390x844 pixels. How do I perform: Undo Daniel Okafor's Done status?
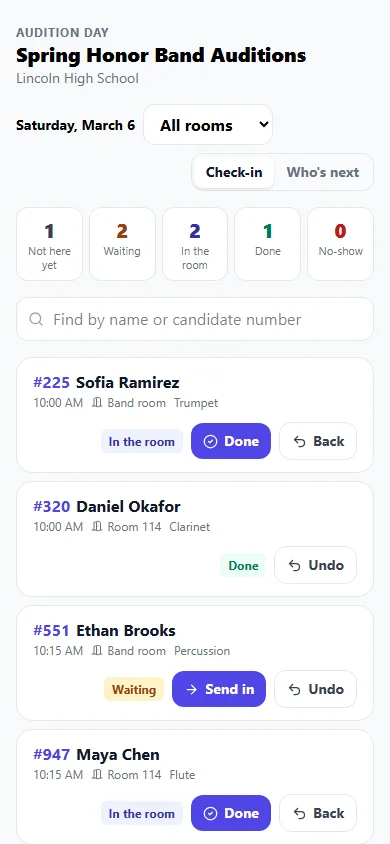pos(316,565)
